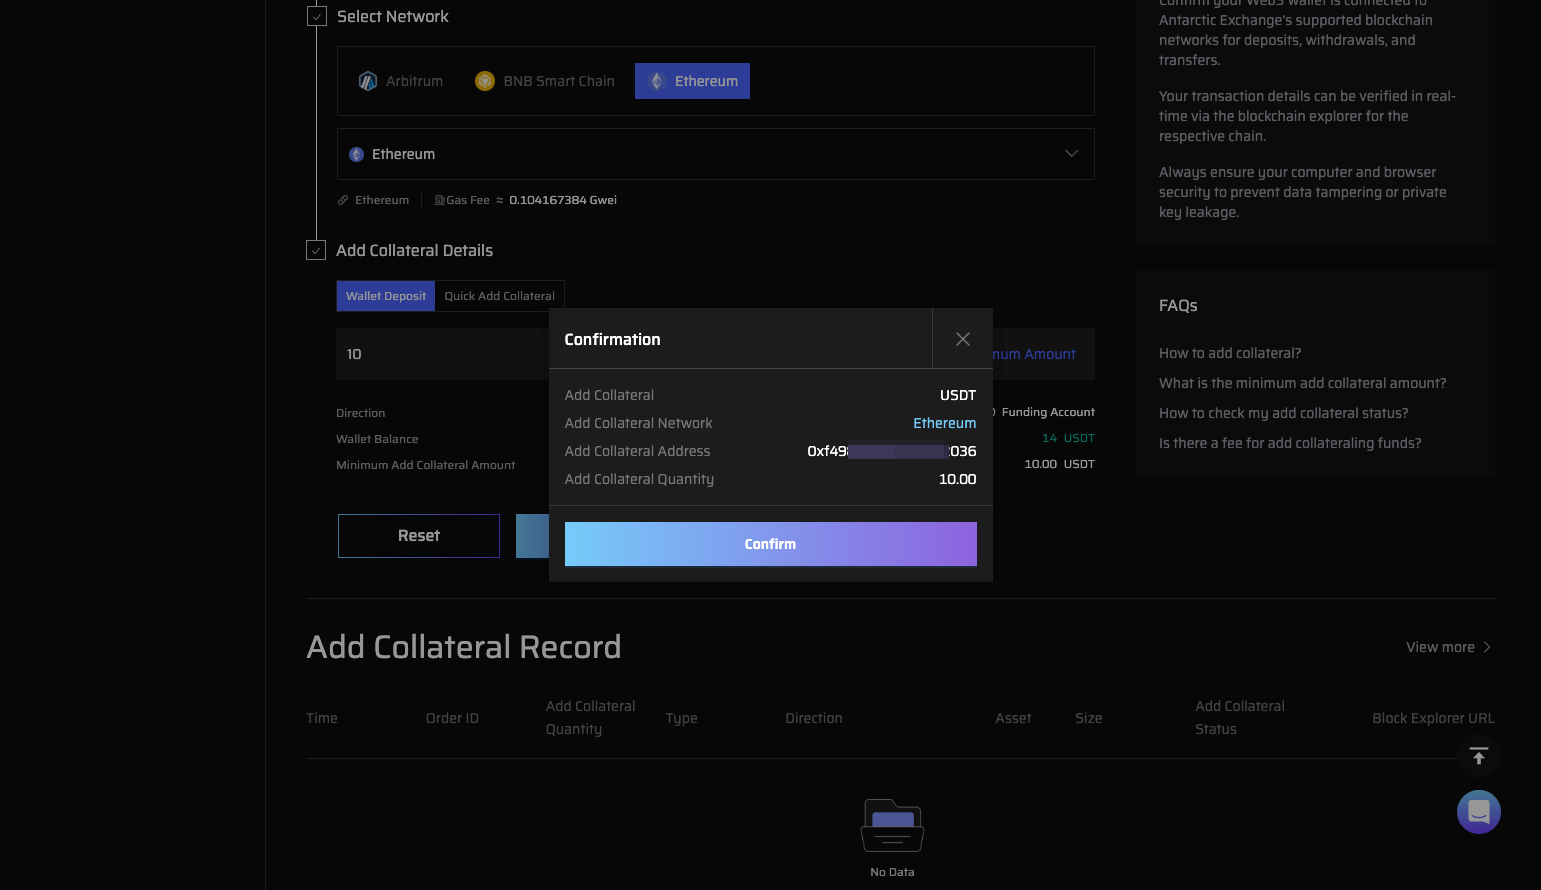1541x890 pixels.
Task: Open the support chat bubble
Action: (1479, 812)
